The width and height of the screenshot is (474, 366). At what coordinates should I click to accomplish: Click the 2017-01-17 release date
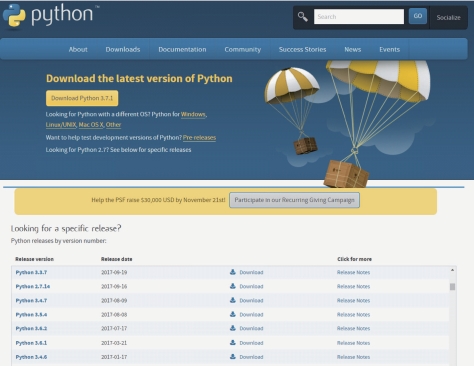pyautogui.click(x=114, y=357)
